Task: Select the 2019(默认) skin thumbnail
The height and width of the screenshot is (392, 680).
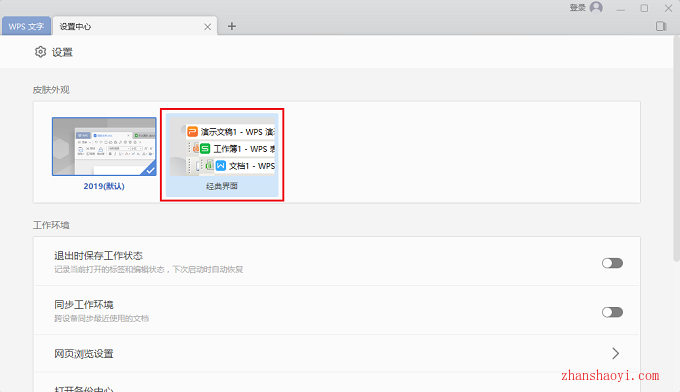Action: (104, 147)
